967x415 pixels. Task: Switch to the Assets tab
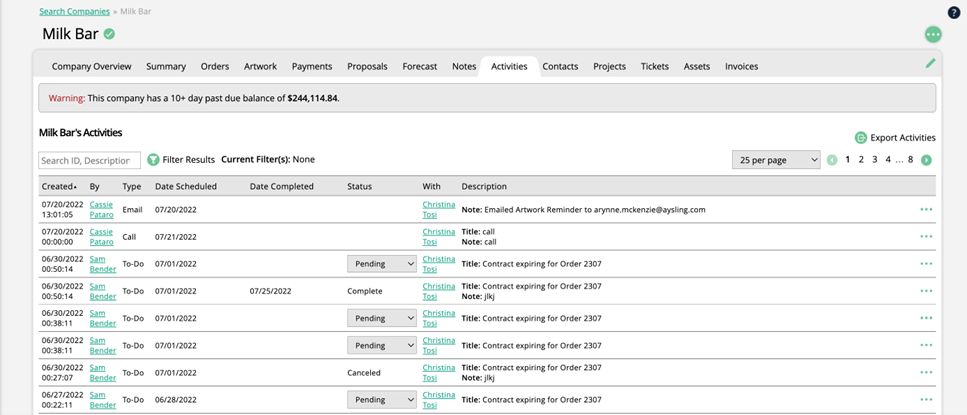click(697, 67)
